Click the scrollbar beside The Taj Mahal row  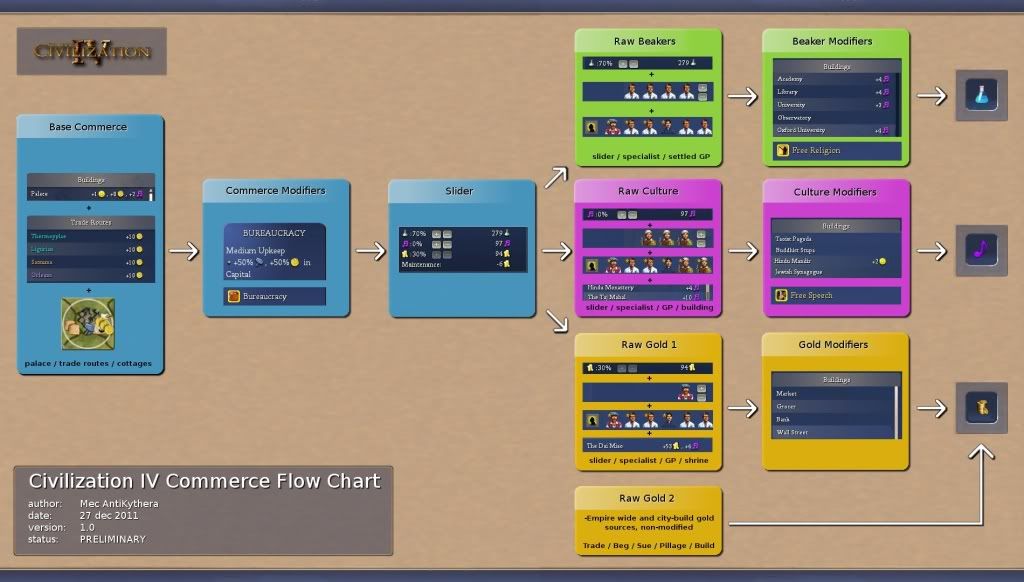click(x=708, y=292)
